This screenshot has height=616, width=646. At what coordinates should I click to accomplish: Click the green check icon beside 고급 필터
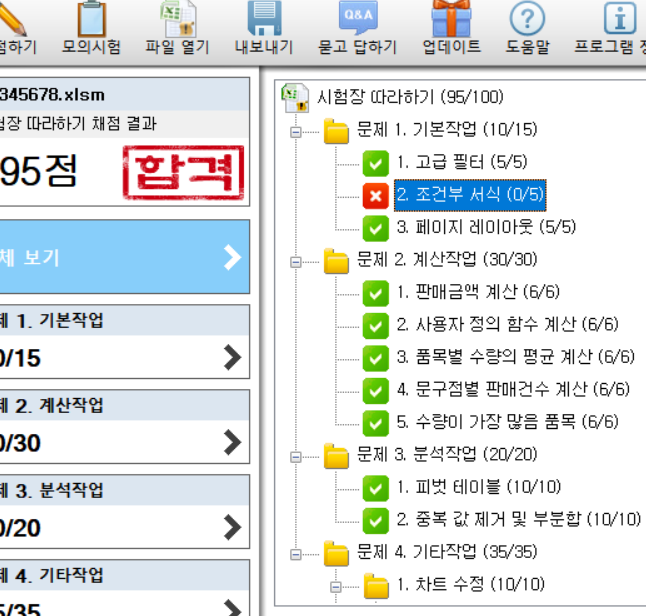click(376, 162)
